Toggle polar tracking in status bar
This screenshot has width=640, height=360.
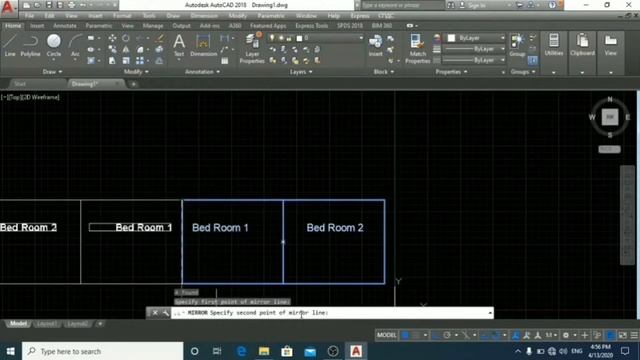point(447,335)
